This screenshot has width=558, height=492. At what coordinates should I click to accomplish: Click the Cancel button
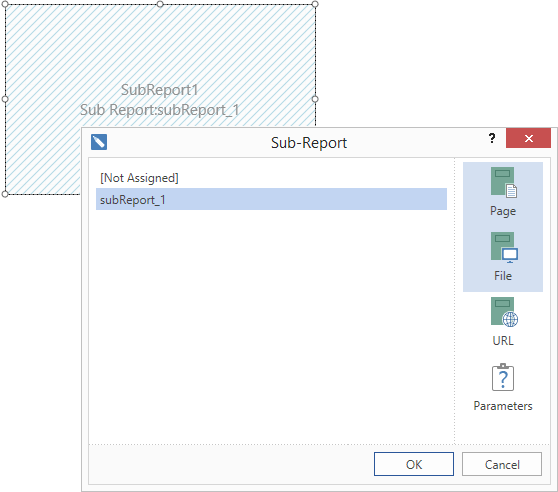coord(502,464)
